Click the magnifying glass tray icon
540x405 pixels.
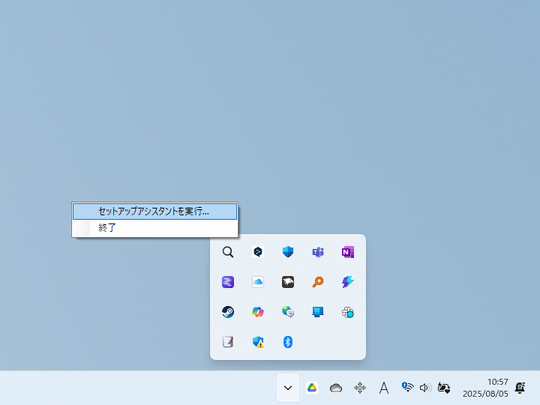pyautogui.click(x=228, y=252)
